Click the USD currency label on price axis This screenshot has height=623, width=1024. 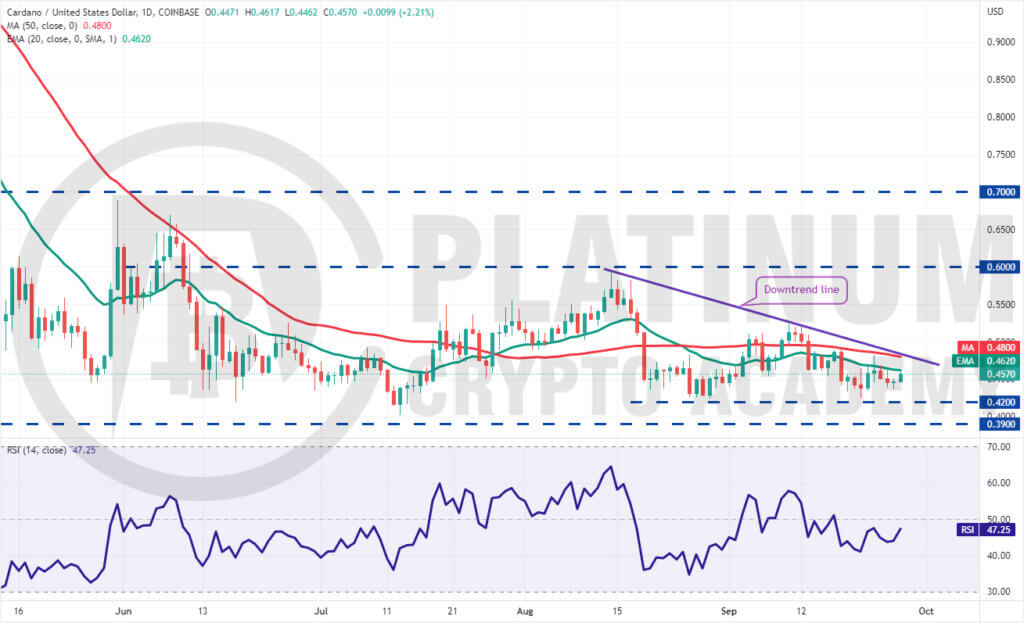pos(995,12)
